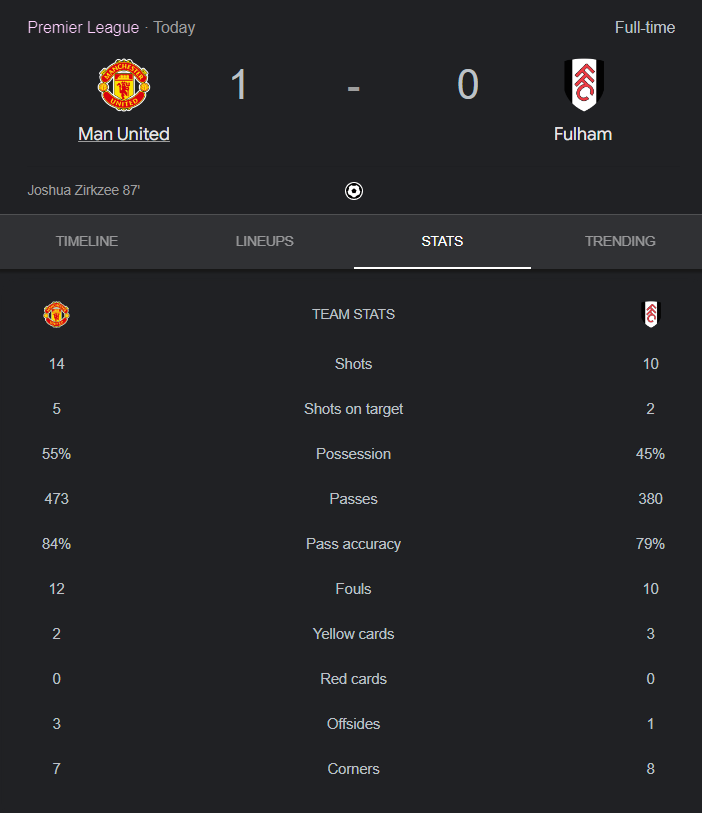Click the Corners stat label
This screenshot has height=813, width=702.
[354, 769]
